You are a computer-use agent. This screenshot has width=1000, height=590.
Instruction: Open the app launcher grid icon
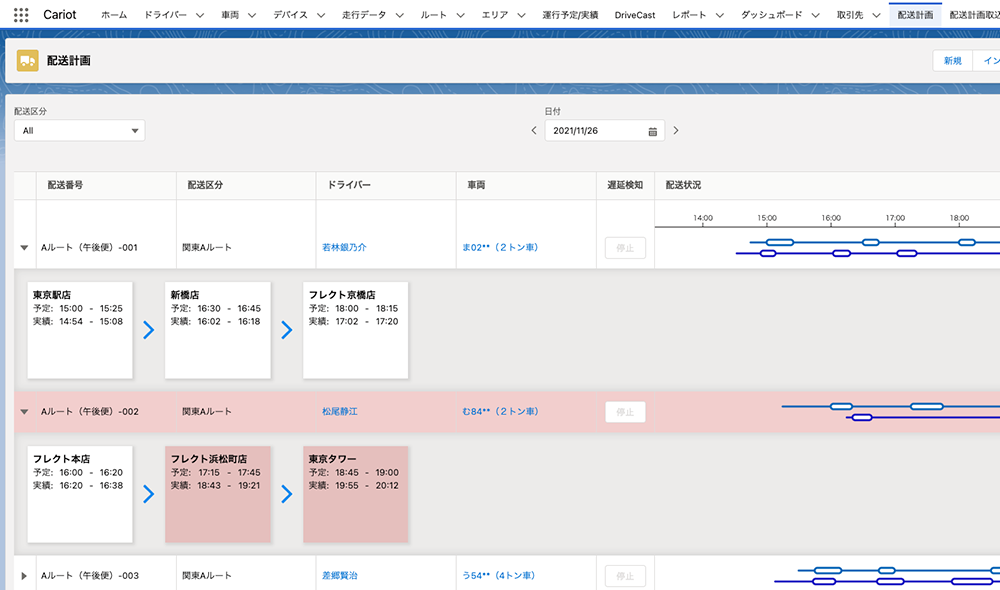tap(21, 15)
